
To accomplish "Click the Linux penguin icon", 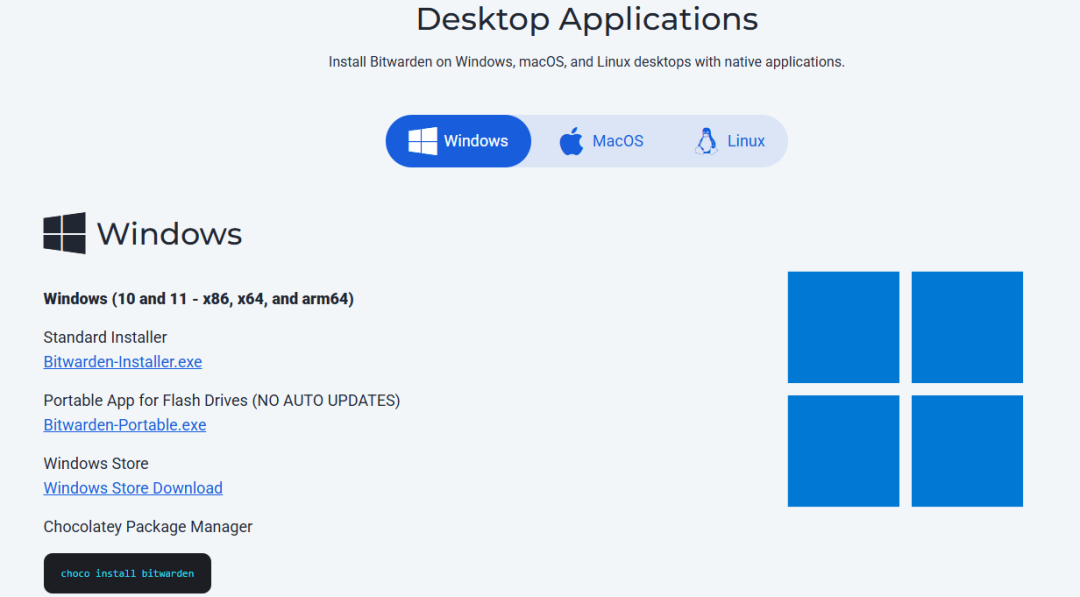I will click(706, 141).
